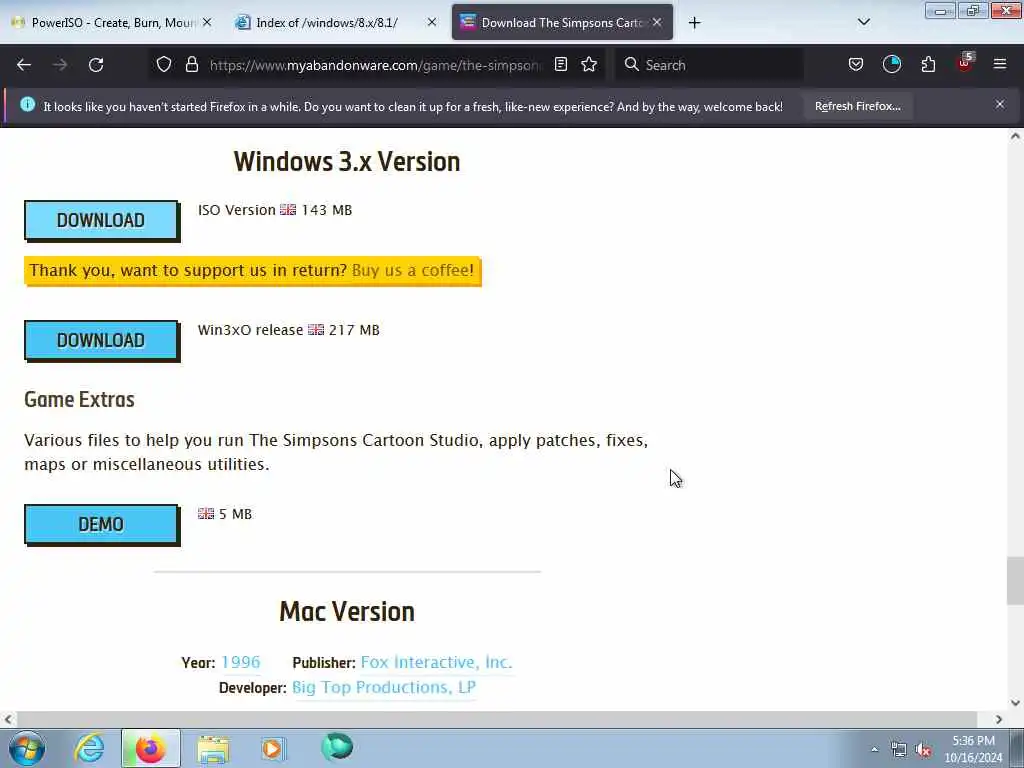Image resolution: width=1024 pixels, height=768 pixels.
Task: Open a new tab with plus button
Action: (x=694, y=23)
